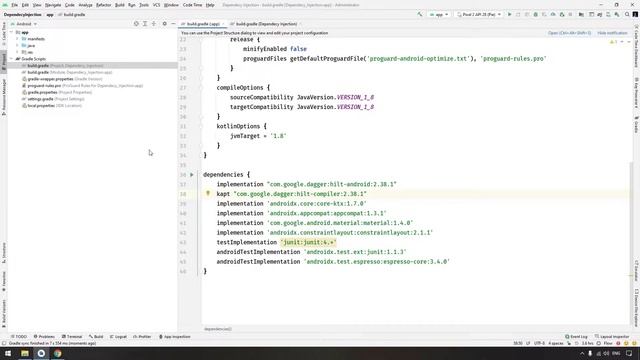640x360 pixels.
Task: Run the app with the green play button
Action: coord(509,14)
